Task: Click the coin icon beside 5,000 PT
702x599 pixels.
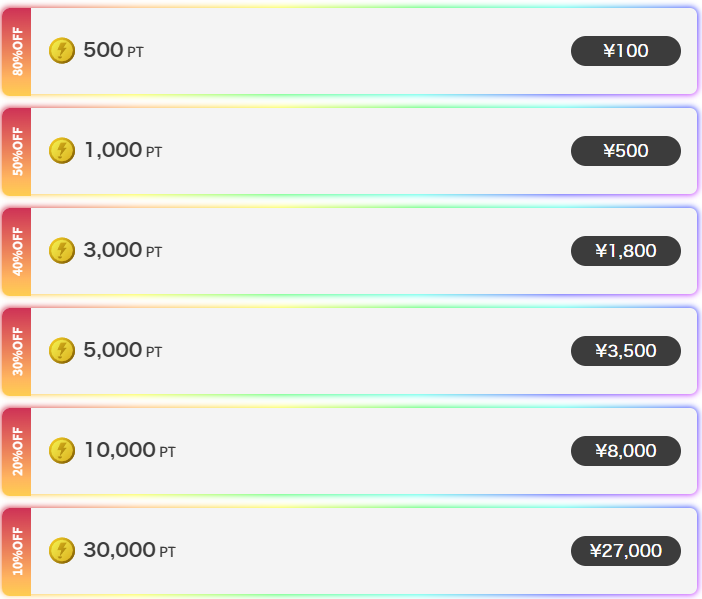Action: click(x=62, y=350)
